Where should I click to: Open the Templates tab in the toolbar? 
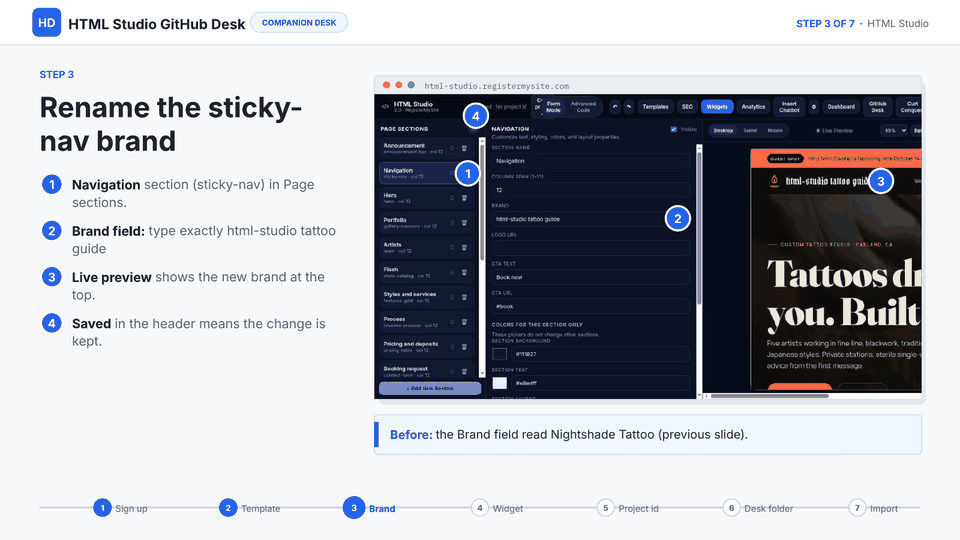click(x=655, y=107)
